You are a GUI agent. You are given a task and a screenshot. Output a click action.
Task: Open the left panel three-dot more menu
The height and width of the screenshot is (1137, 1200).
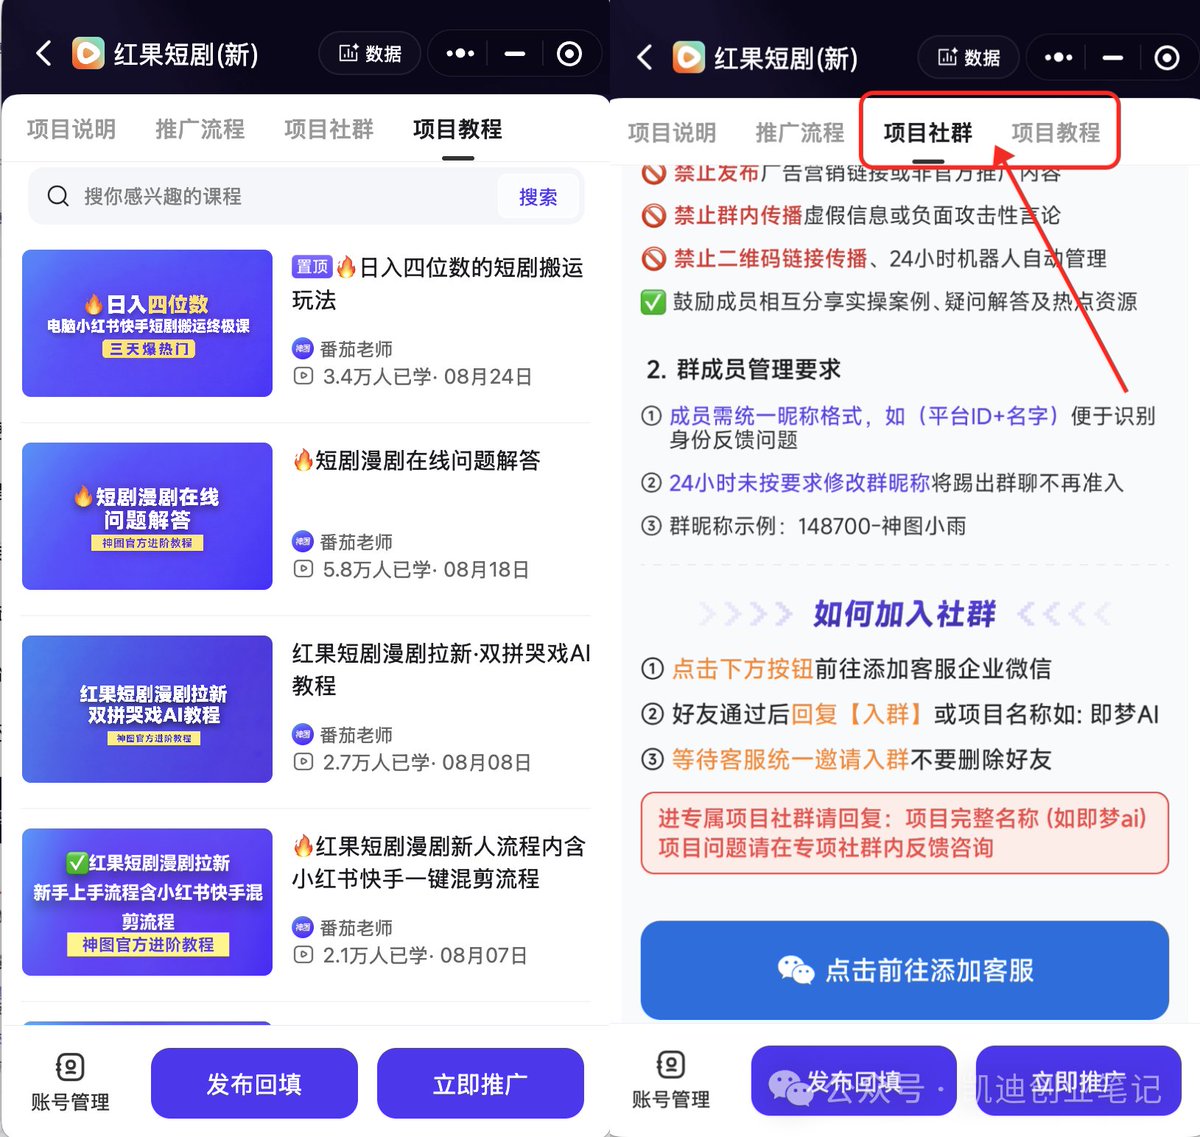point(460,53)
